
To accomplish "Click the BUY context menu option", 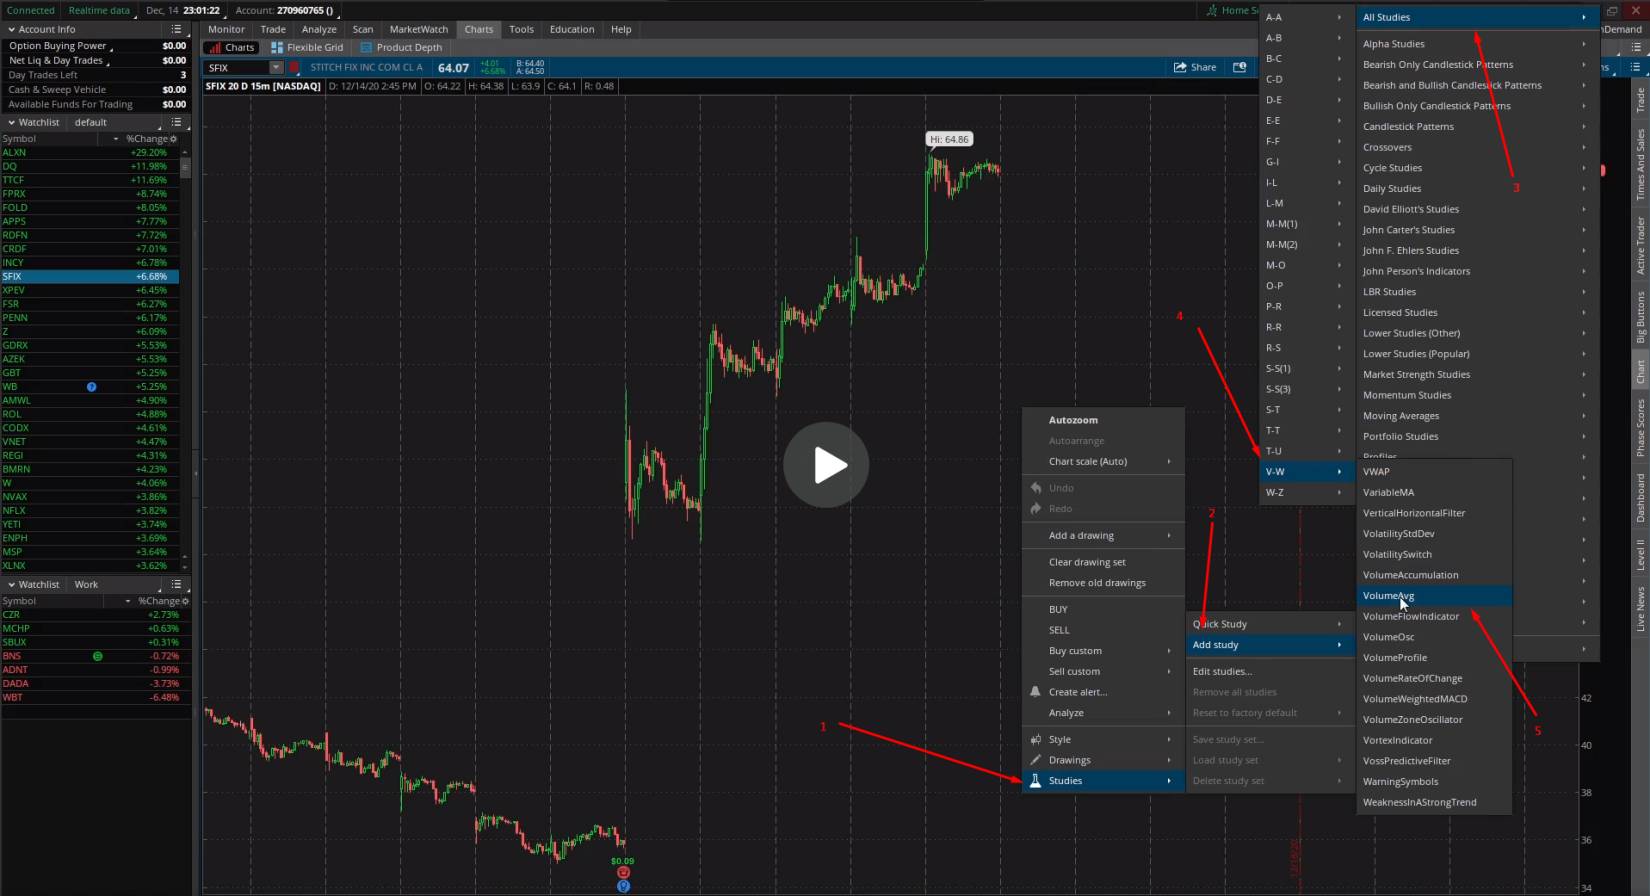I will 1058,609.
